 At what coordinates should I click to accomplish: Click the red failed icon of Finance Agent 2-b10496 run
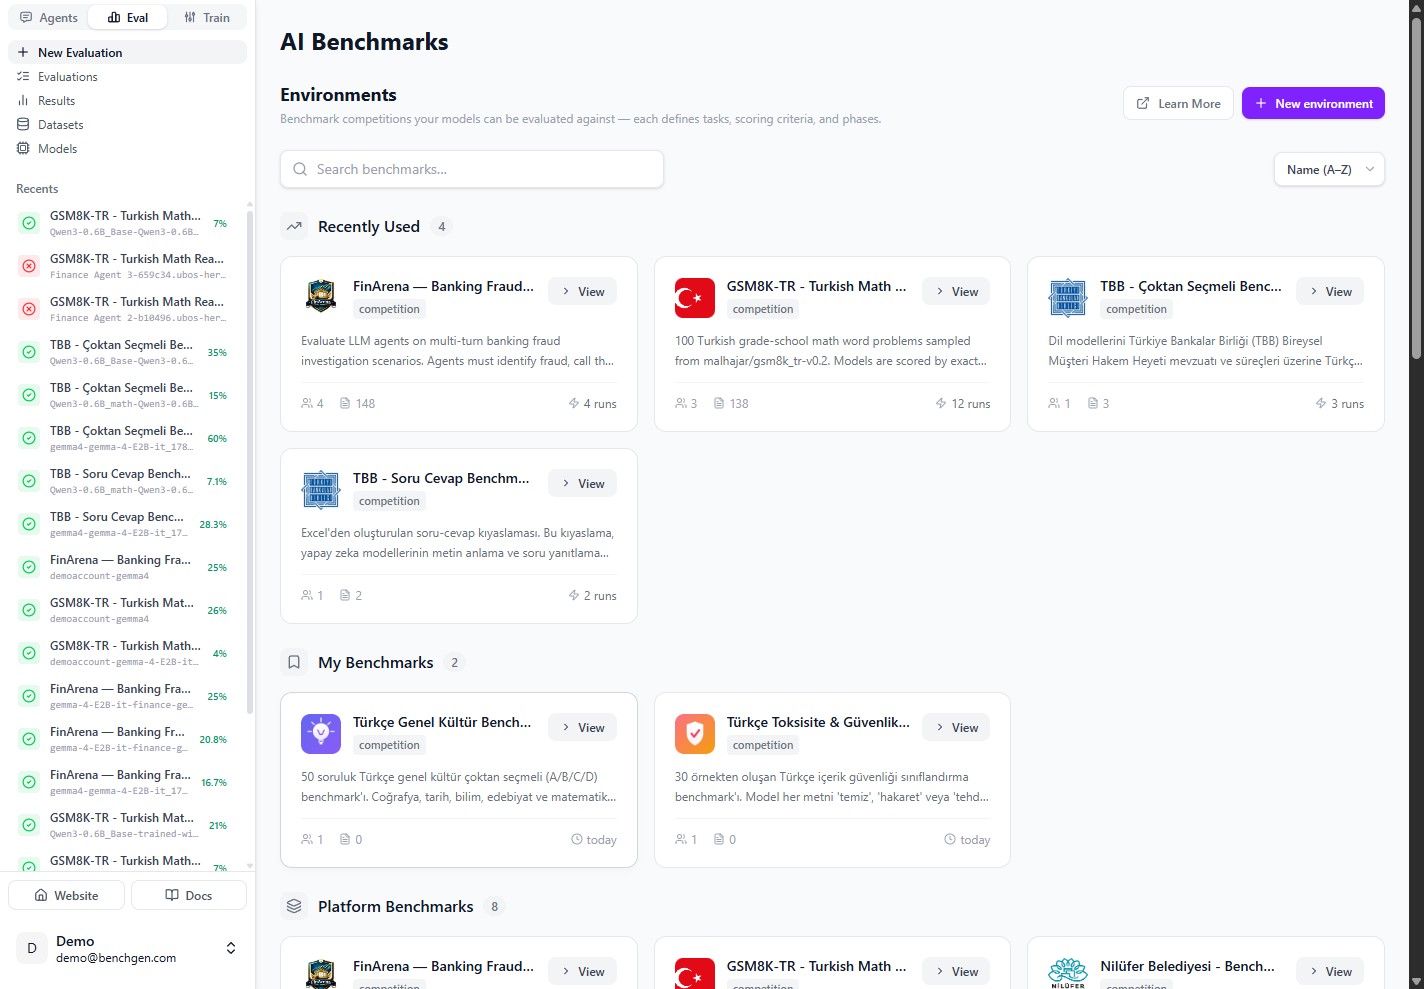point(29,309)
